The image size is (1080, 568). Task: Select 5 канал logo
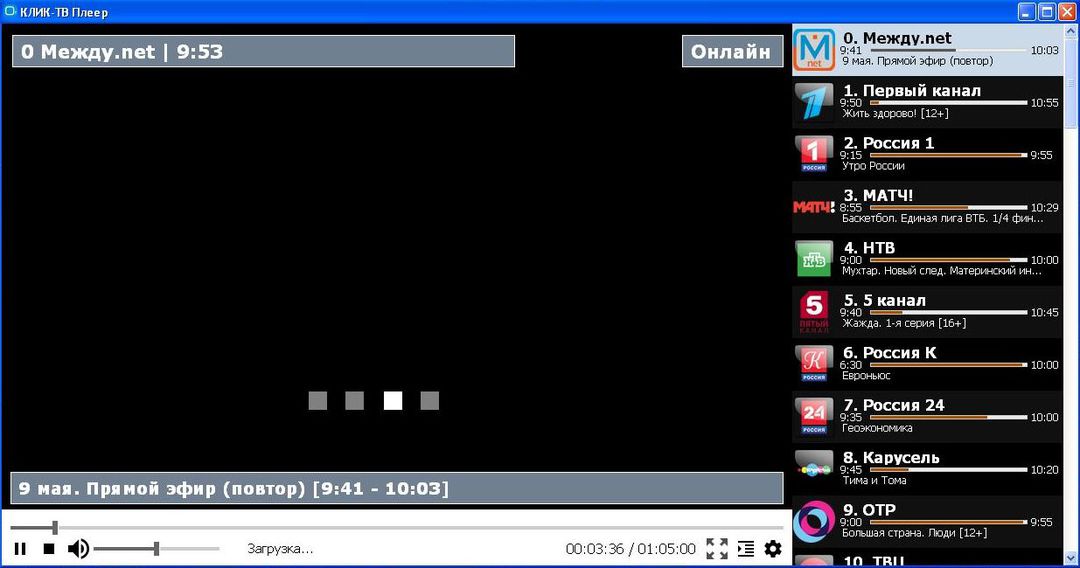pos(813,312)
